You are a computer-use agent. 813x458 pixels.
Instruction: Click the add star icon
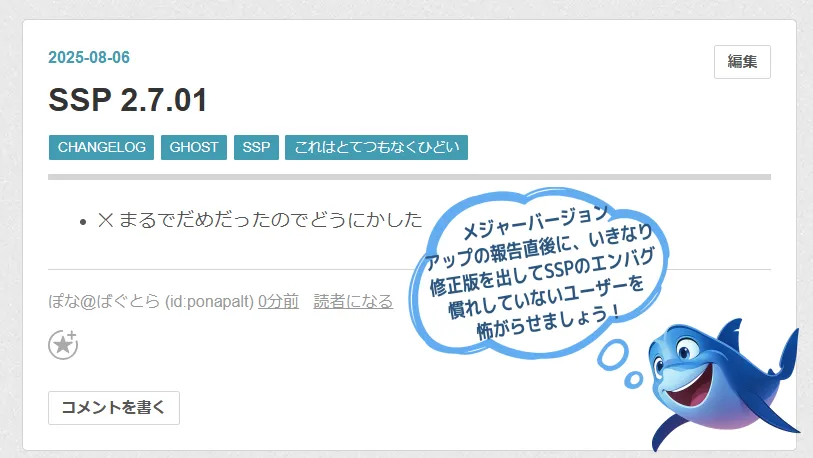click(63, 344)
